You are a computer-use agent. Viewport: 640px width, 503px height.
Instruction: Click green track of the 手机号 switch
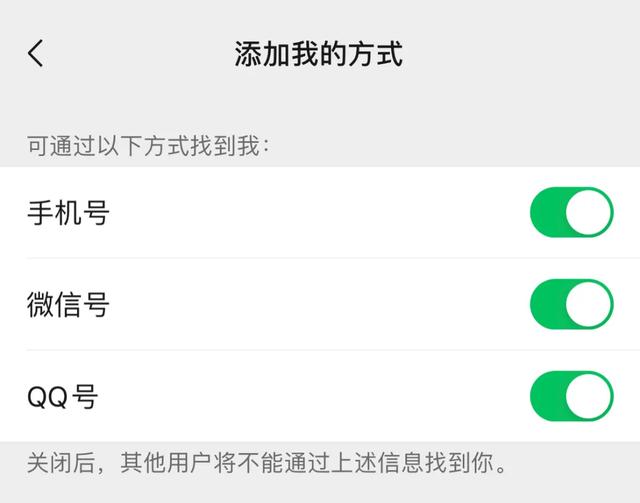click(x=547, y=212)
